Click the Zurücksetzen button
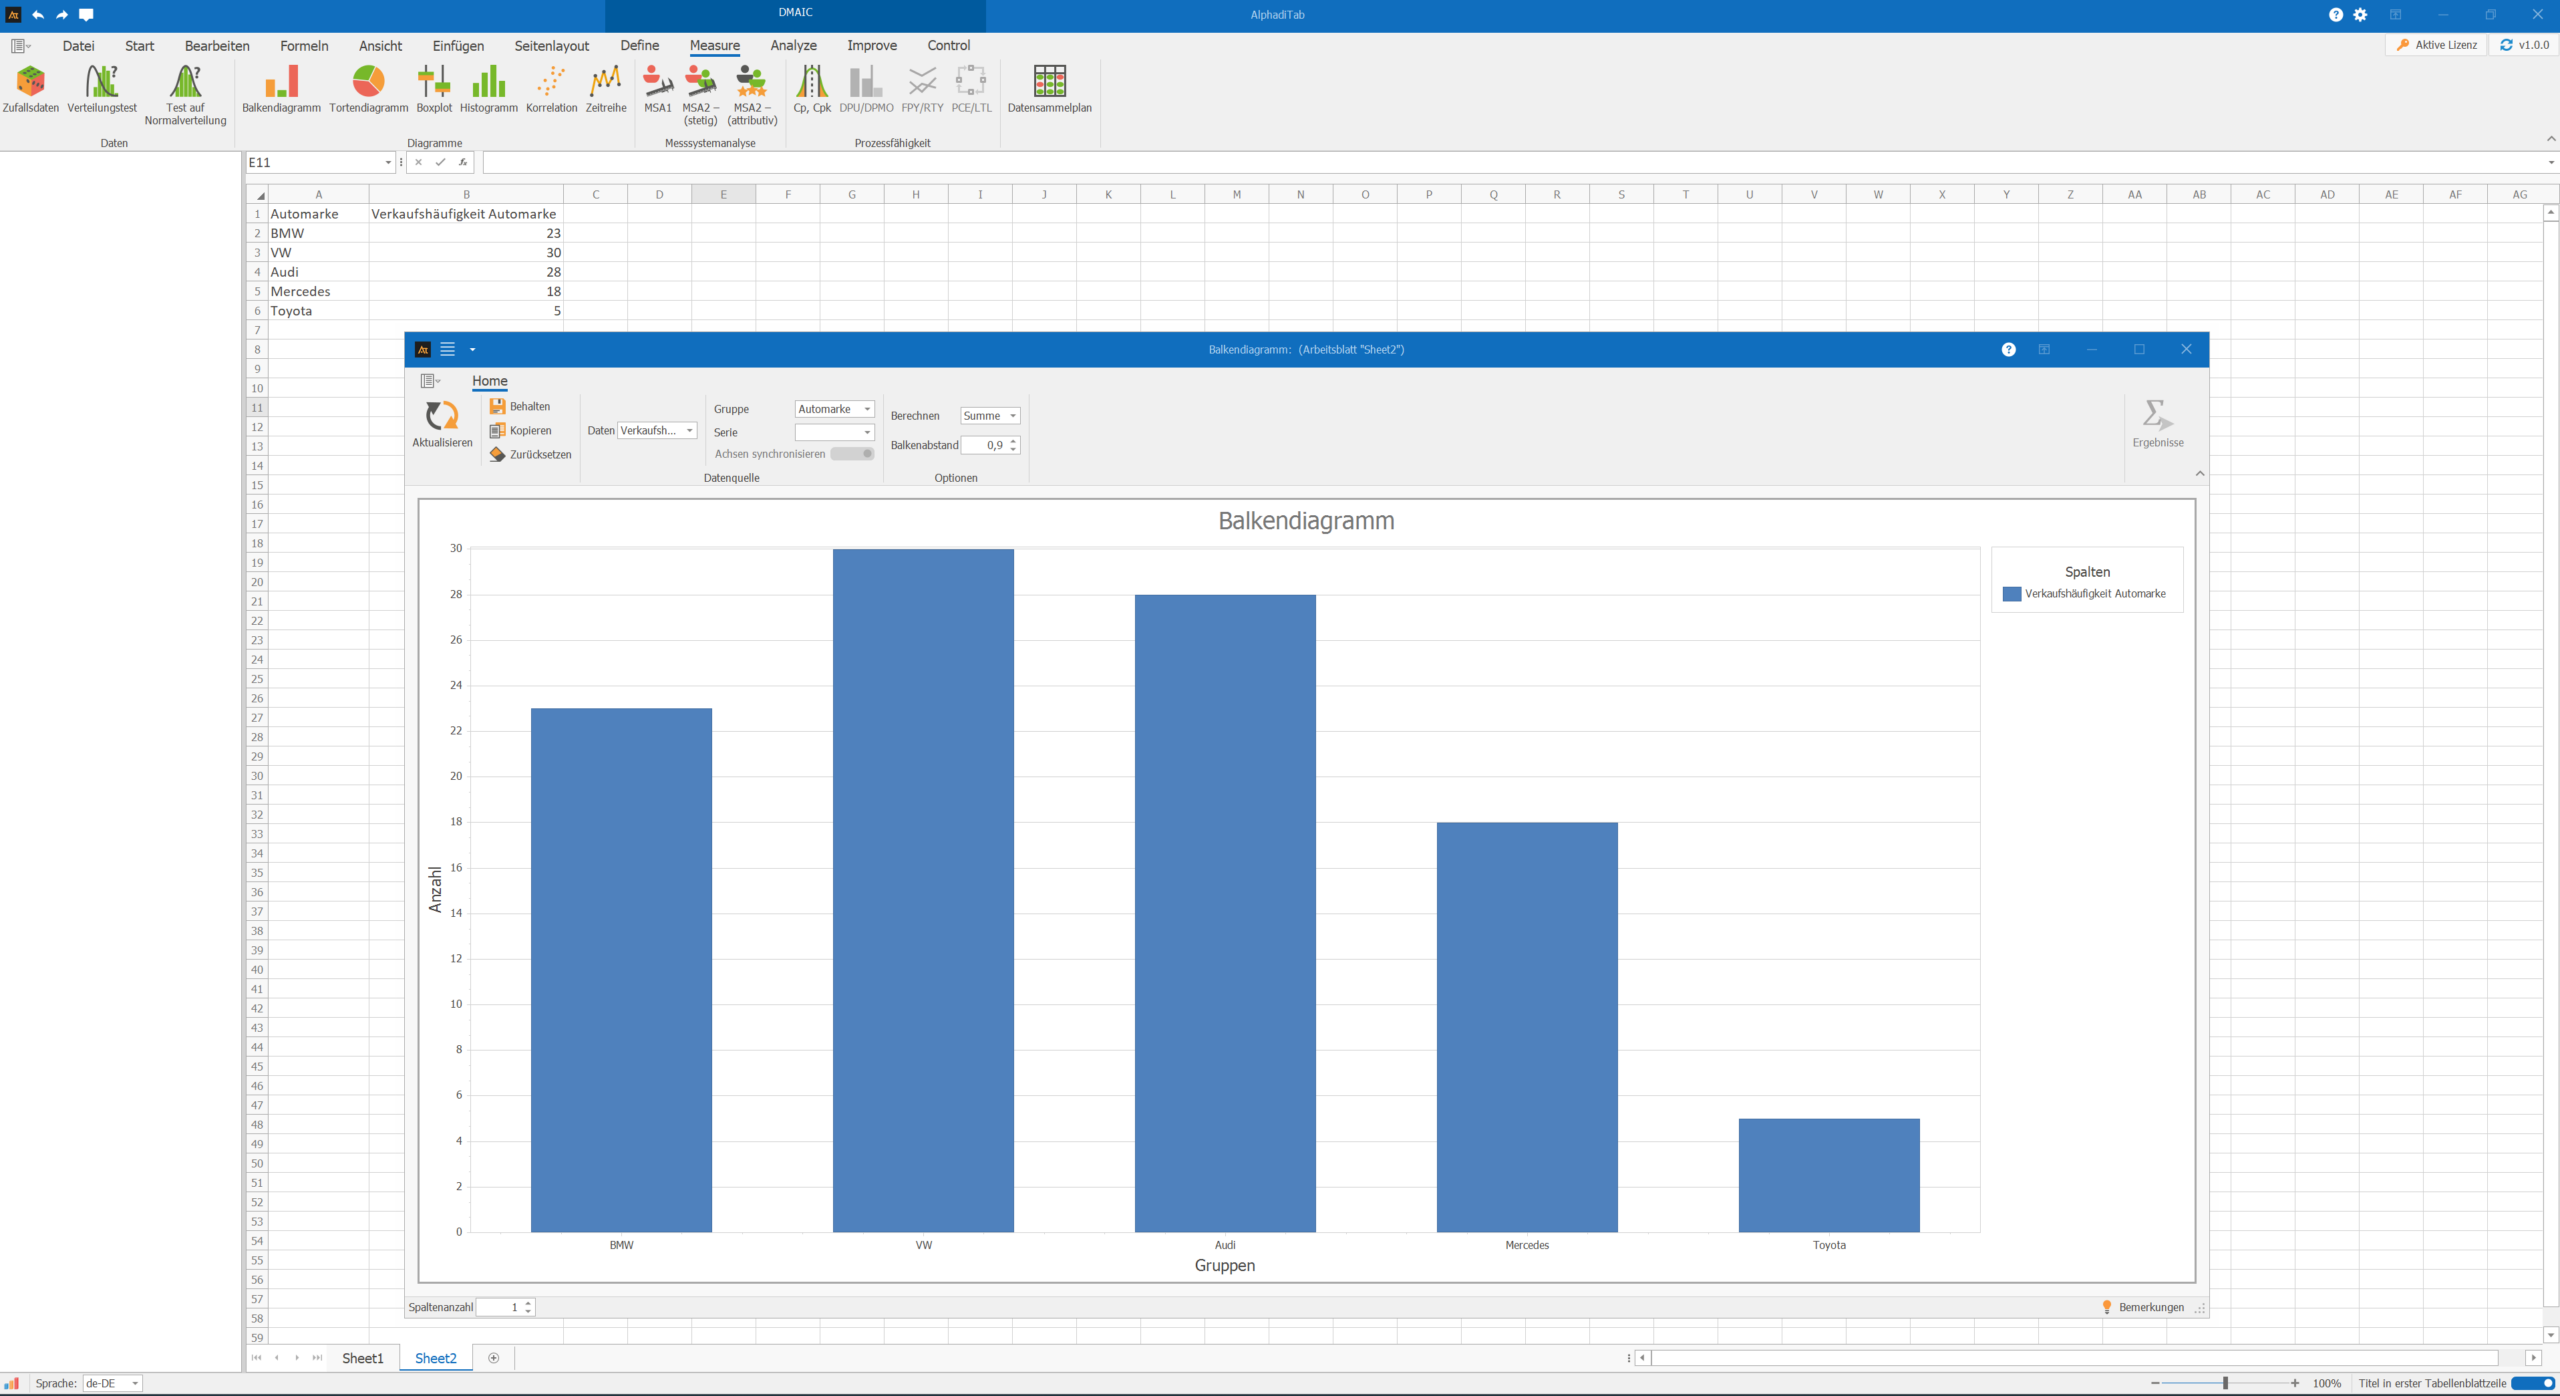Image resolution: width=2560 pixels, height=1396 pixels. point(530,454)
